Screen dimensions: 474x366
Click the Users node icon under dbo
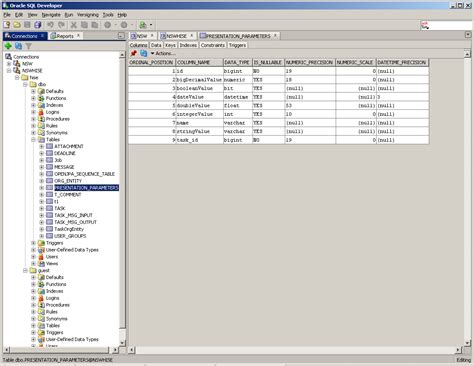(x=41, y=257)
